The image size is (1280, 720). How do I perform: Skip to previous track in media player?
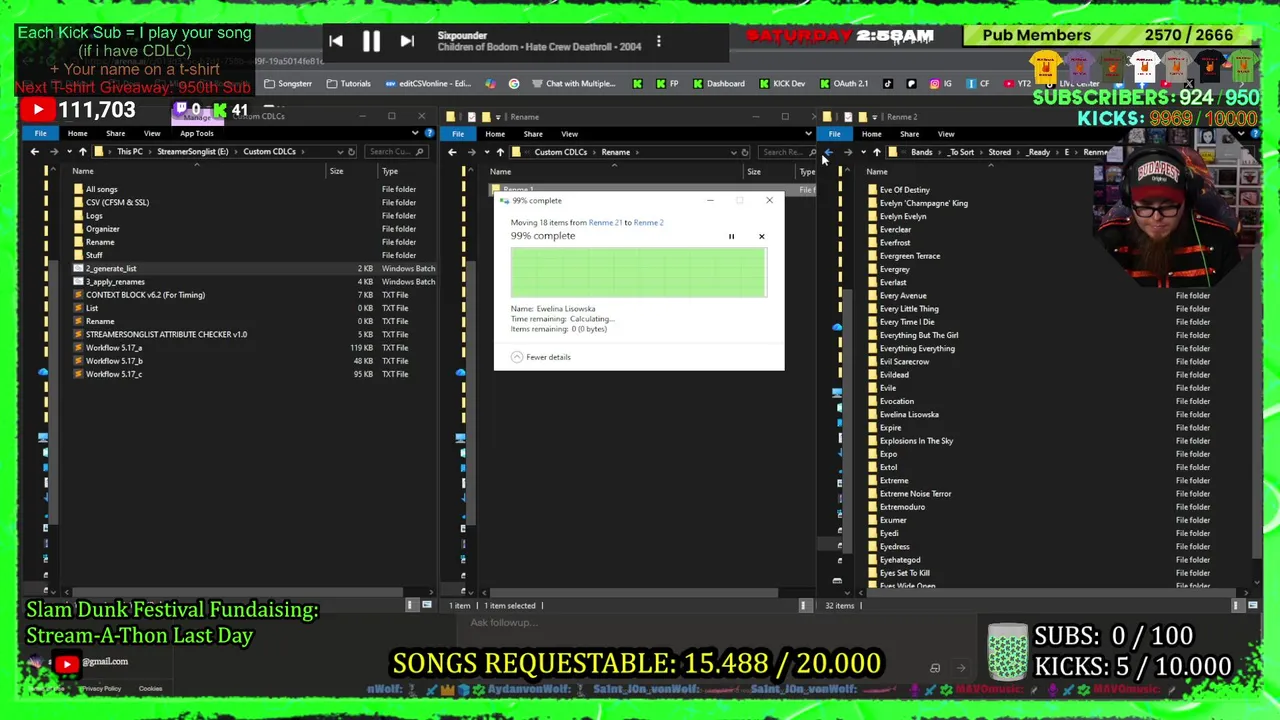pyautogui.click(x=336, y=42)
